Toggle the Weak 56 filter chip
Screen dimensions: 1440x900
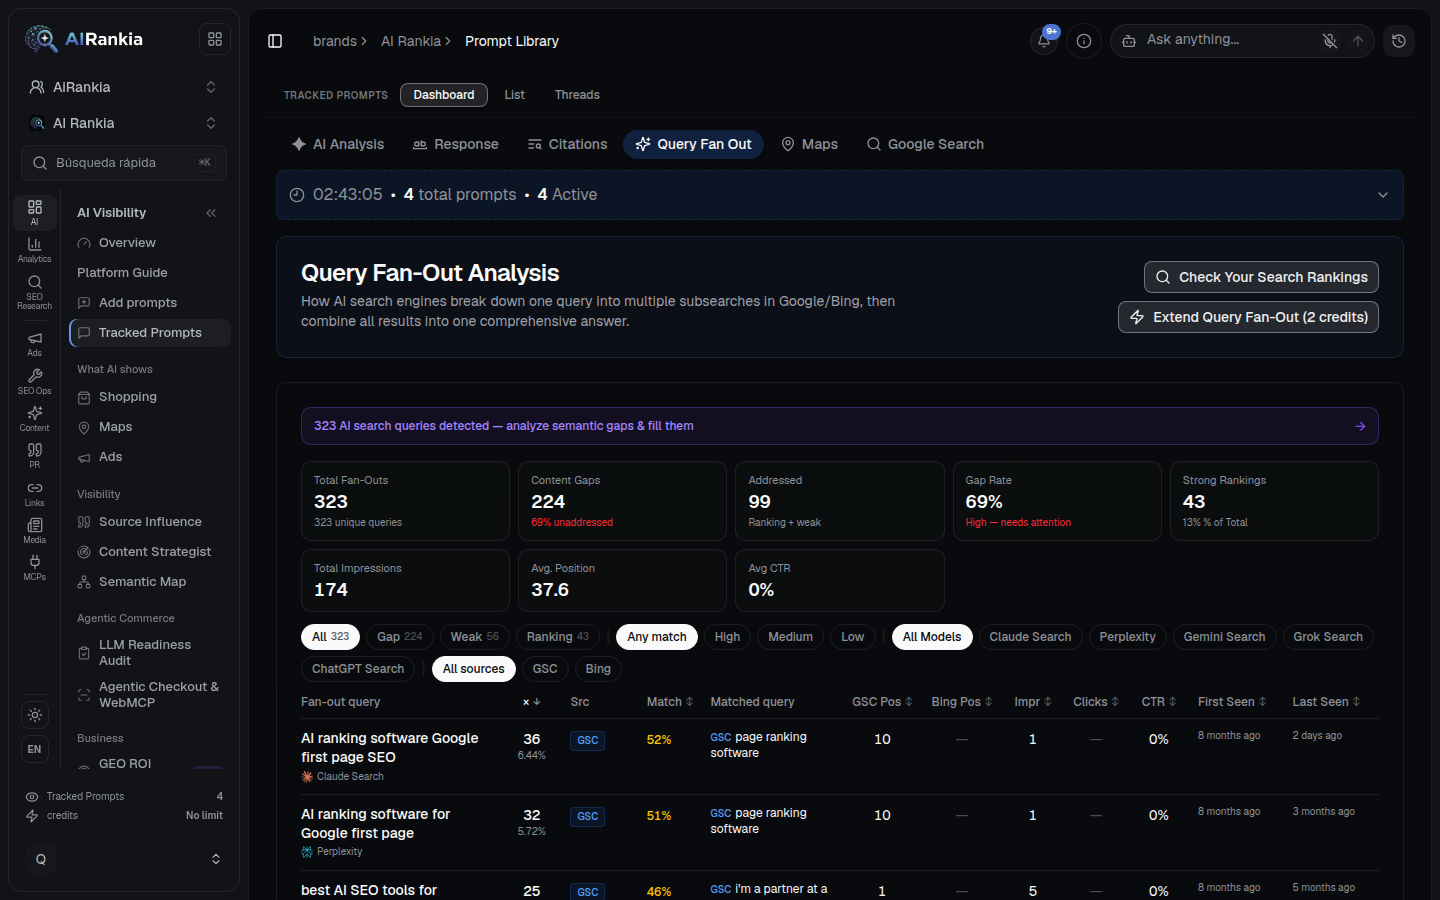(475, 637)
